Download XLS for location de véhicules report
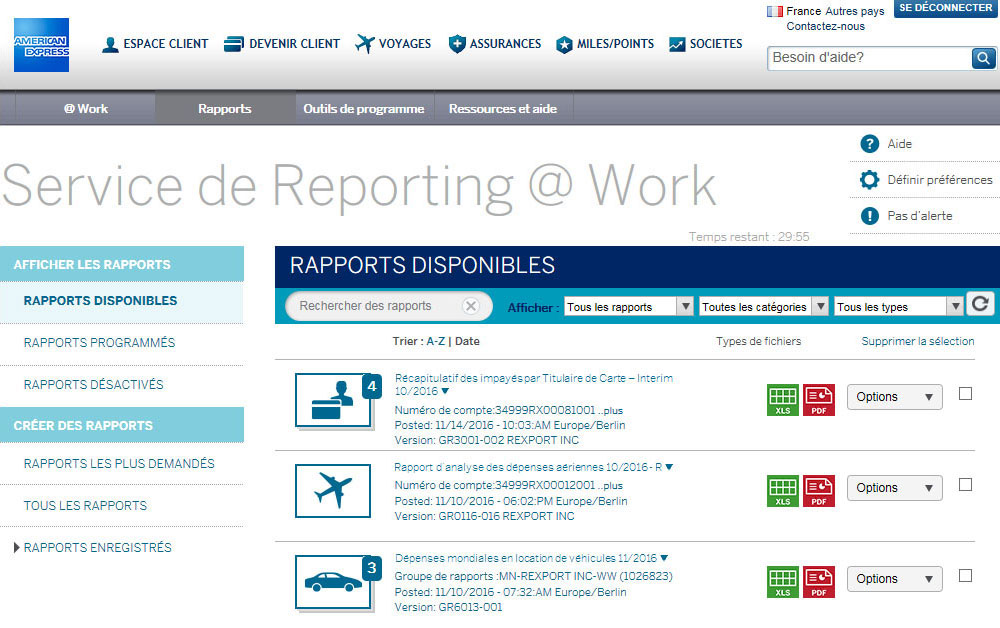The width and height of the screenshot is (1000, 628). (x=783, y=582)
